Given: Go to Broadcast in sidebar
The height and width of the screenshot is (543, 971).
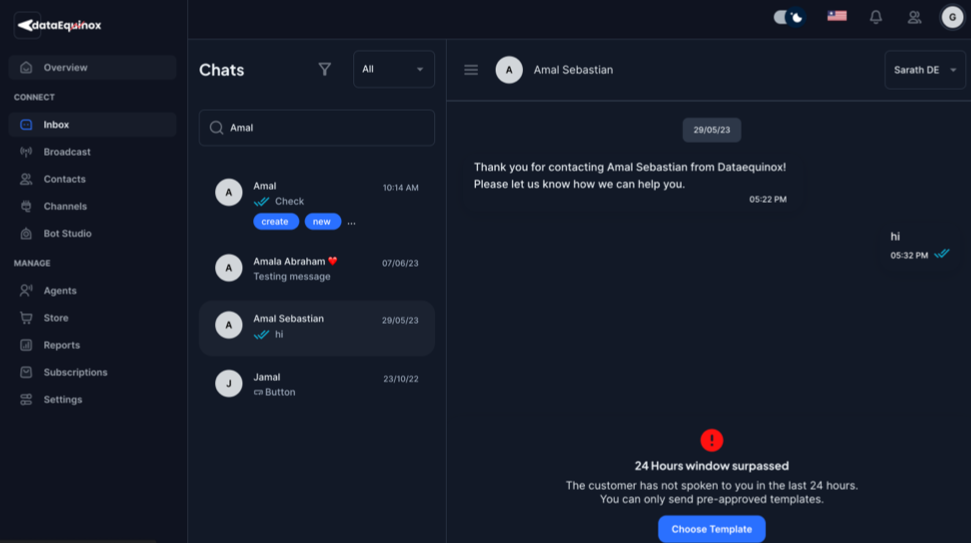Looking at the screenshot, I should (x=67, y=152).
